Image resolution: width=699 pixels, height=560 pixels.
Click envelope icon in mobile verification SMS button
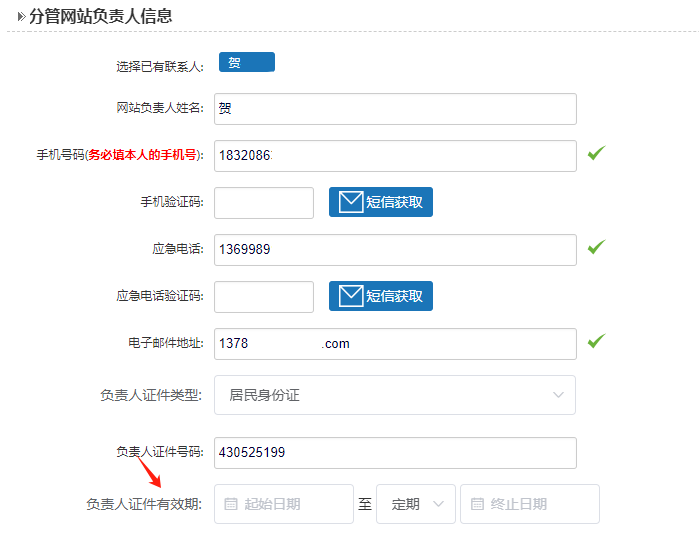tap(350, 202)
